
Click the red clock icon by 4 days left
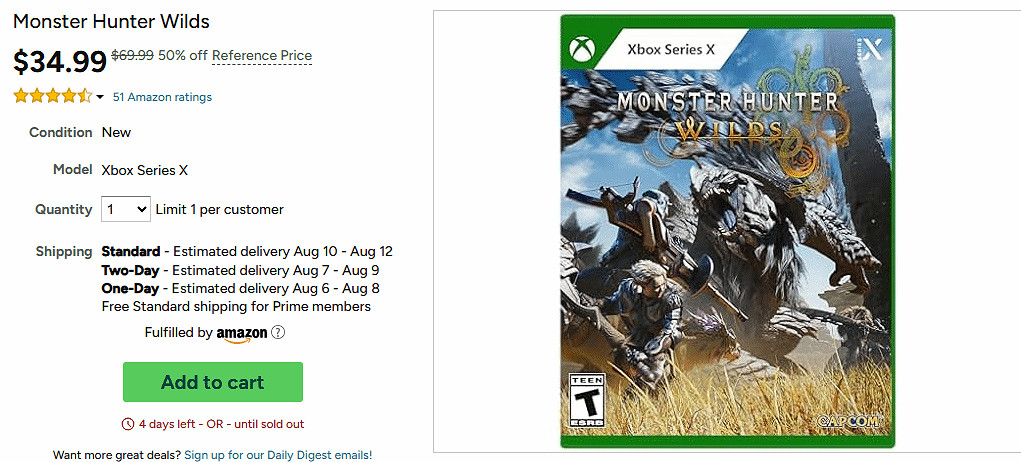tap(127, 424)
